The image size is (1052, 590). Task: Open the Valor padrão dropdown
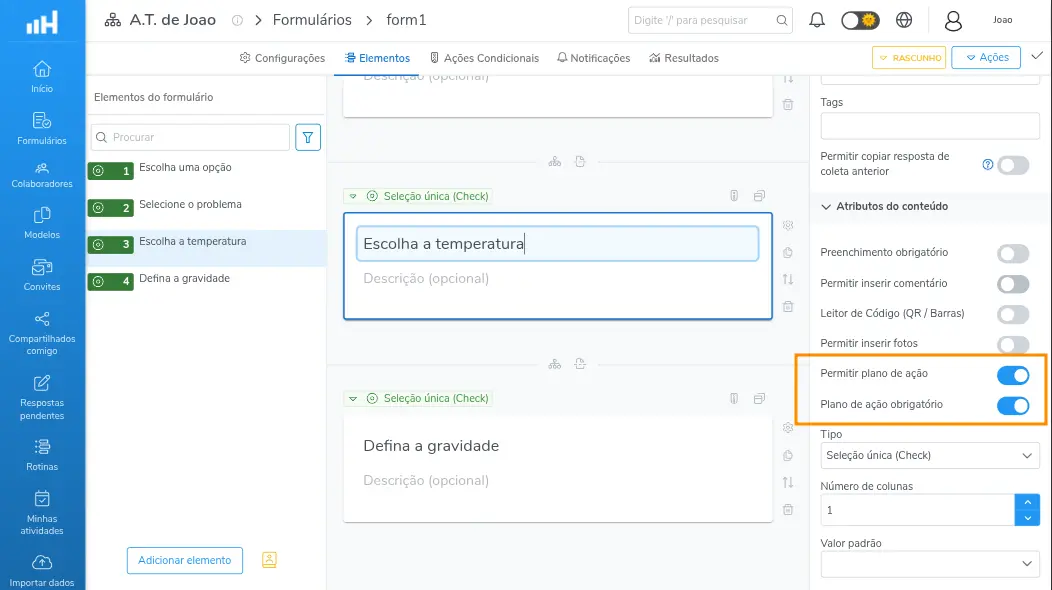(x=930, y=564)
